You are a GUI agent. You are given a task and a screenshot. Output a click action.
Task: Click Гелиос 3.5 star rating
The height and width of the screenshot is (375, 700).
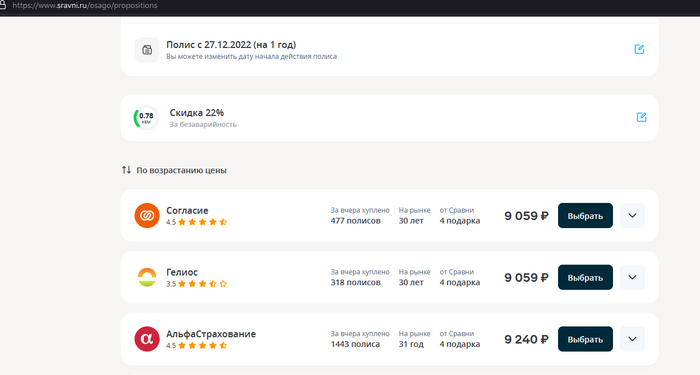(x=196, y=283)
